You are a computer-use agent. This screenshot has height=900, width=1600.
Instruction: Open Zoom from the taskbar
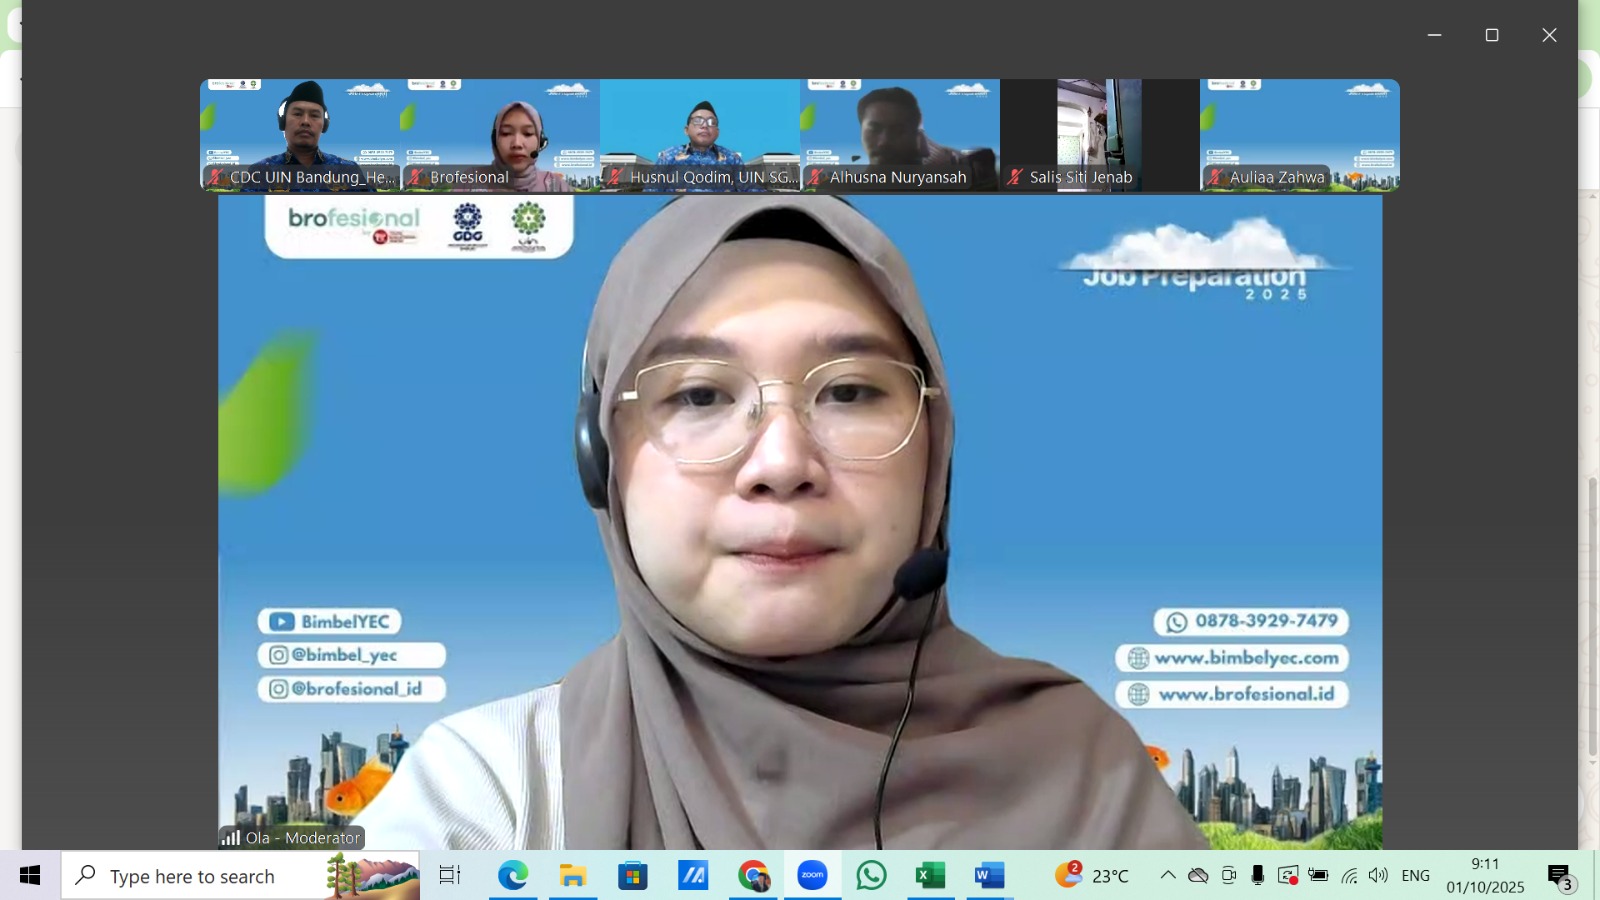coord(812,876)
